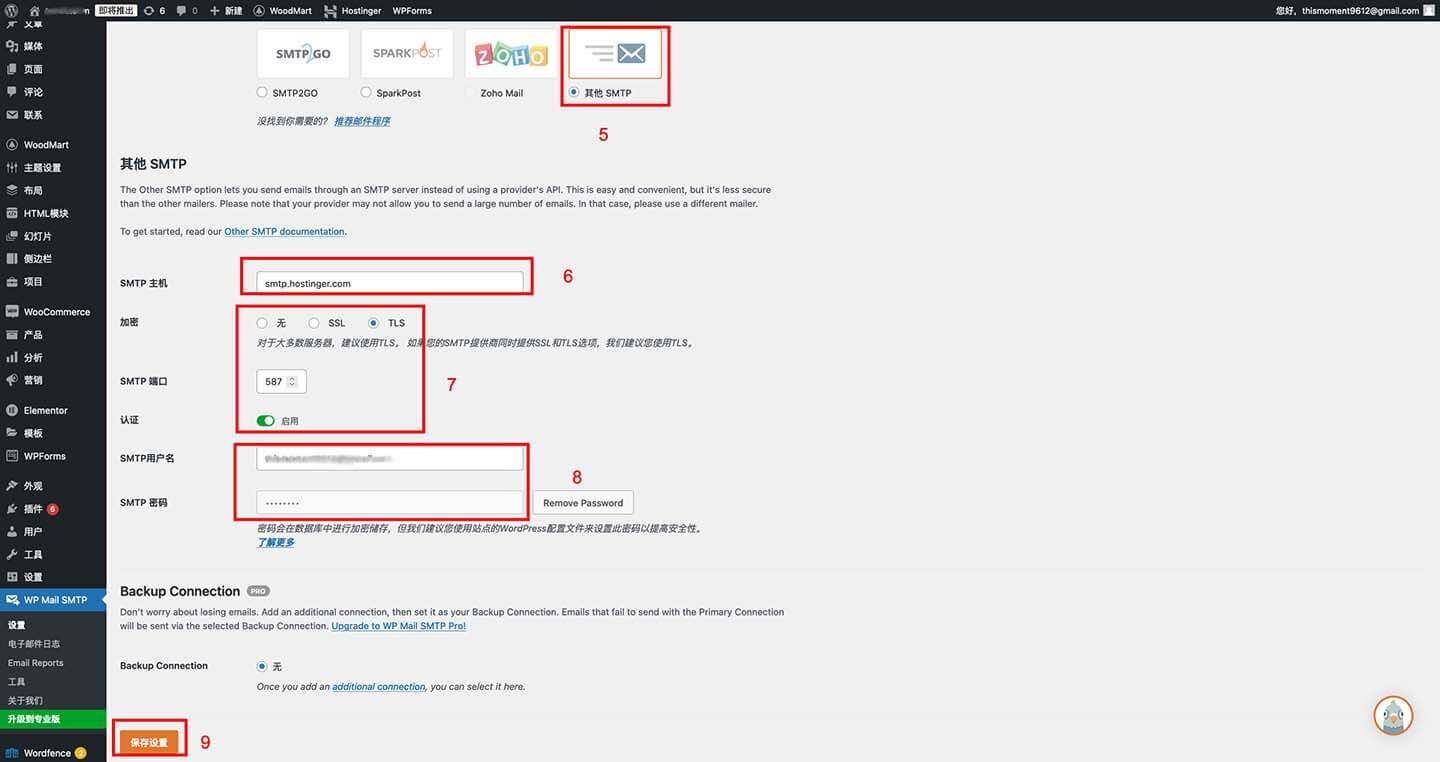Open the WoodMart menu in the admin bar
The height and width of the screenshot is (762, 1440).
coord(282,10)
